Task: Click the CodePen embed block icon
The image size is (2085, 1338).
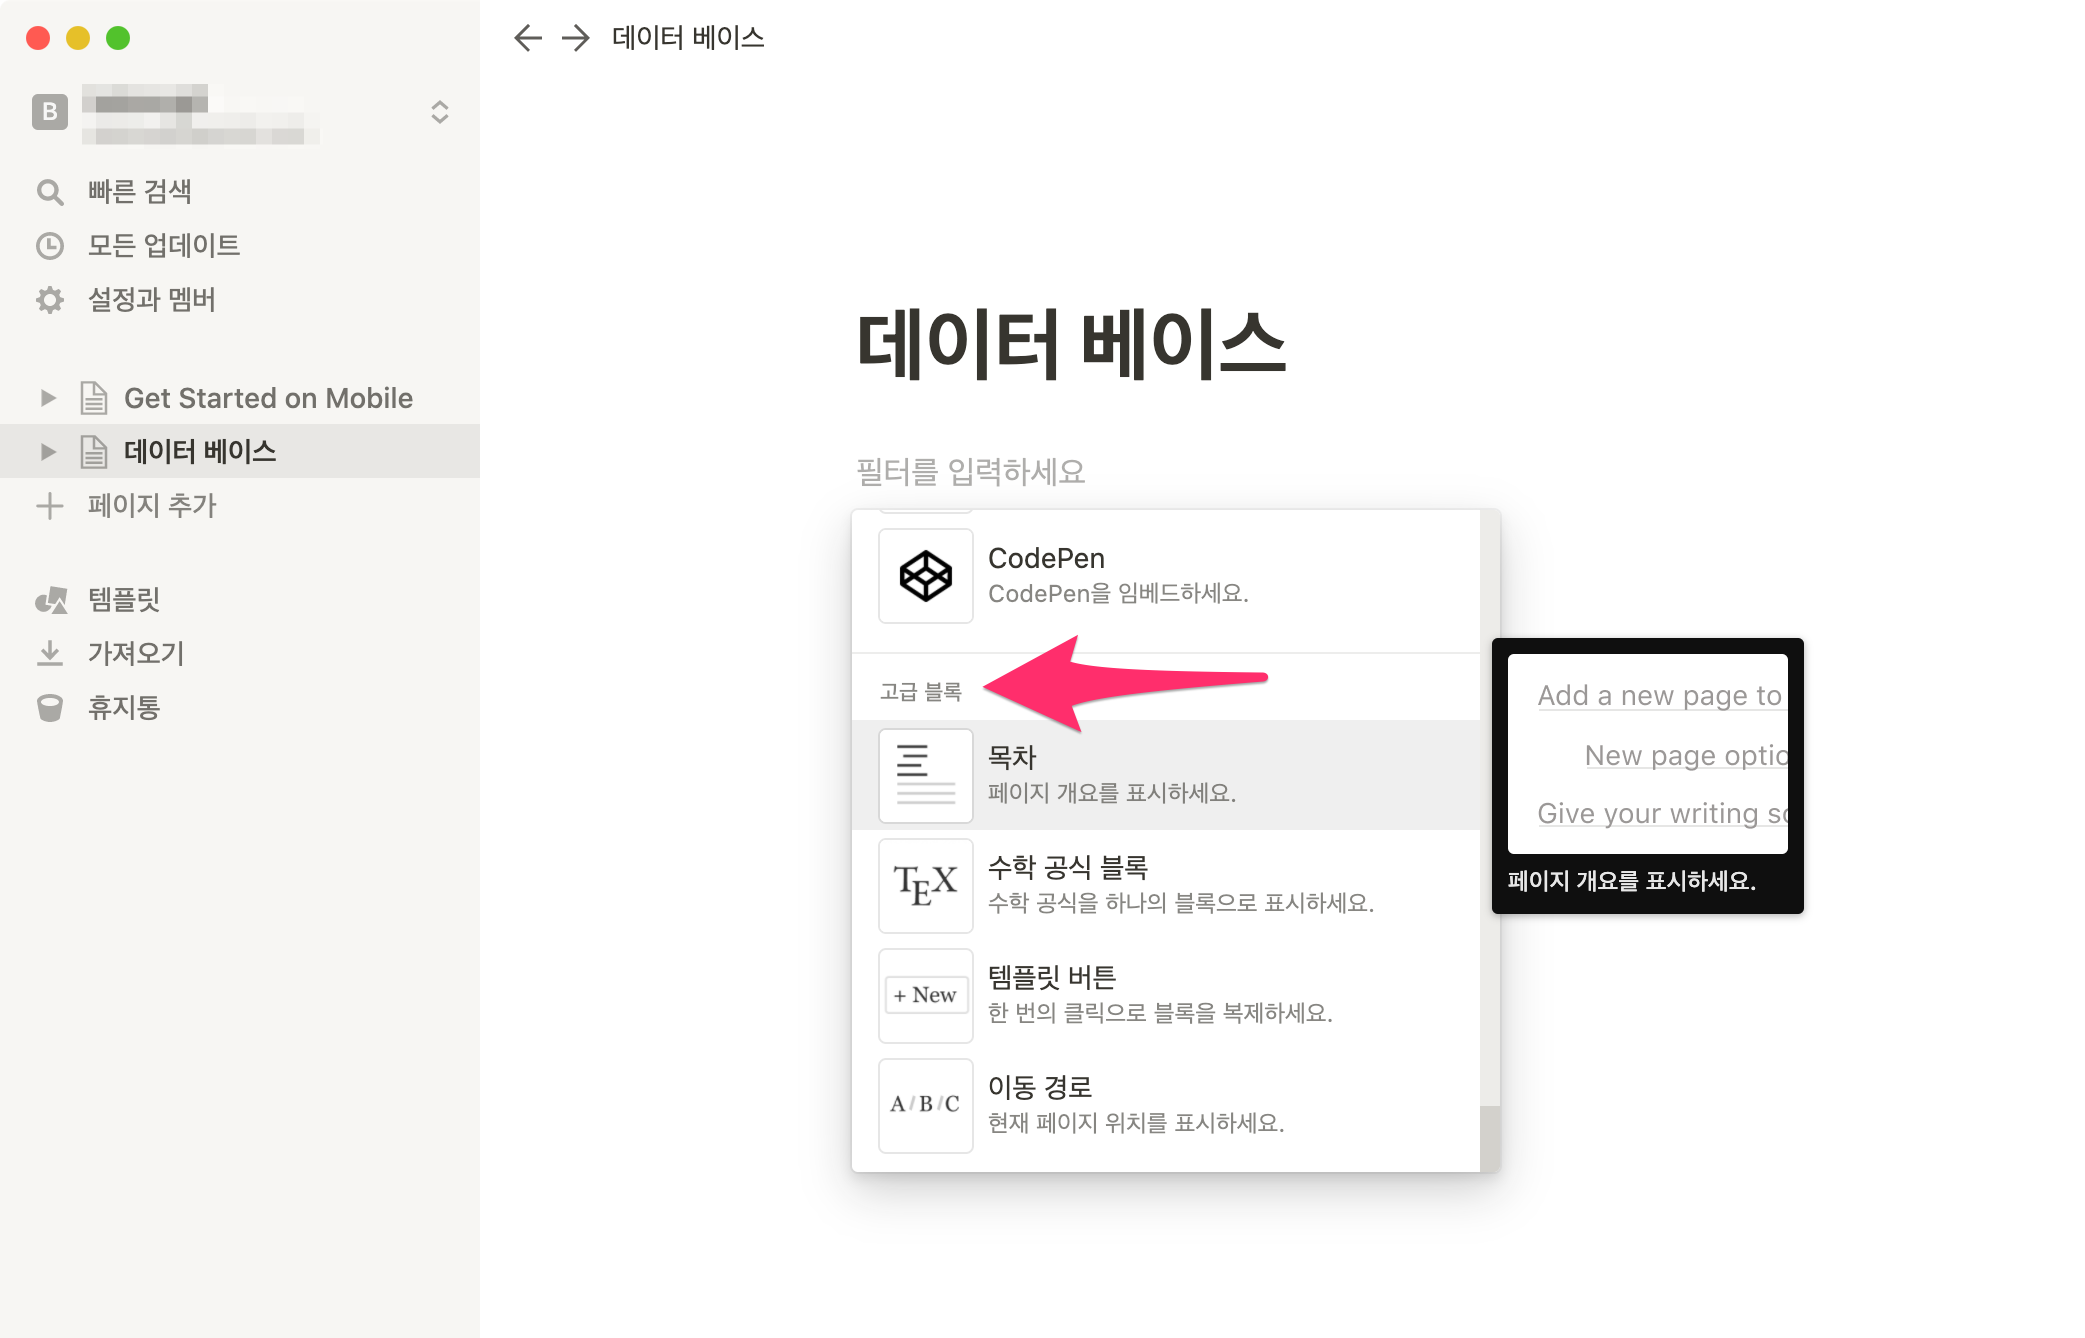Action: pos(925,576)
